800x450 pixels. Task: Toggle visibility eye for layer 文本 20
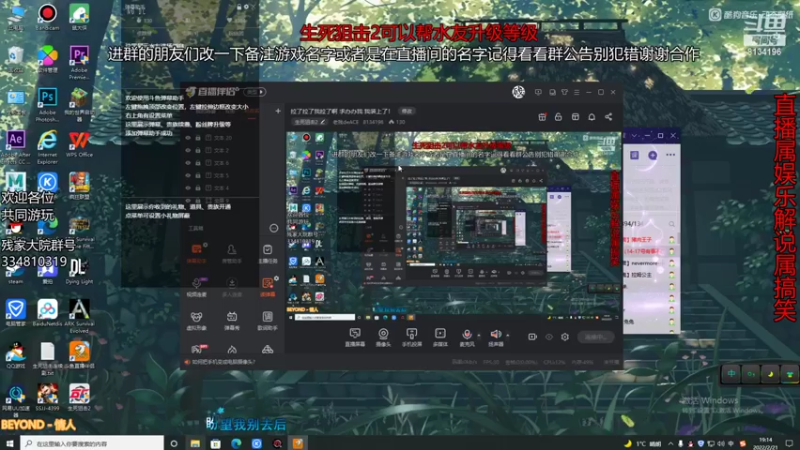point(188,138)
